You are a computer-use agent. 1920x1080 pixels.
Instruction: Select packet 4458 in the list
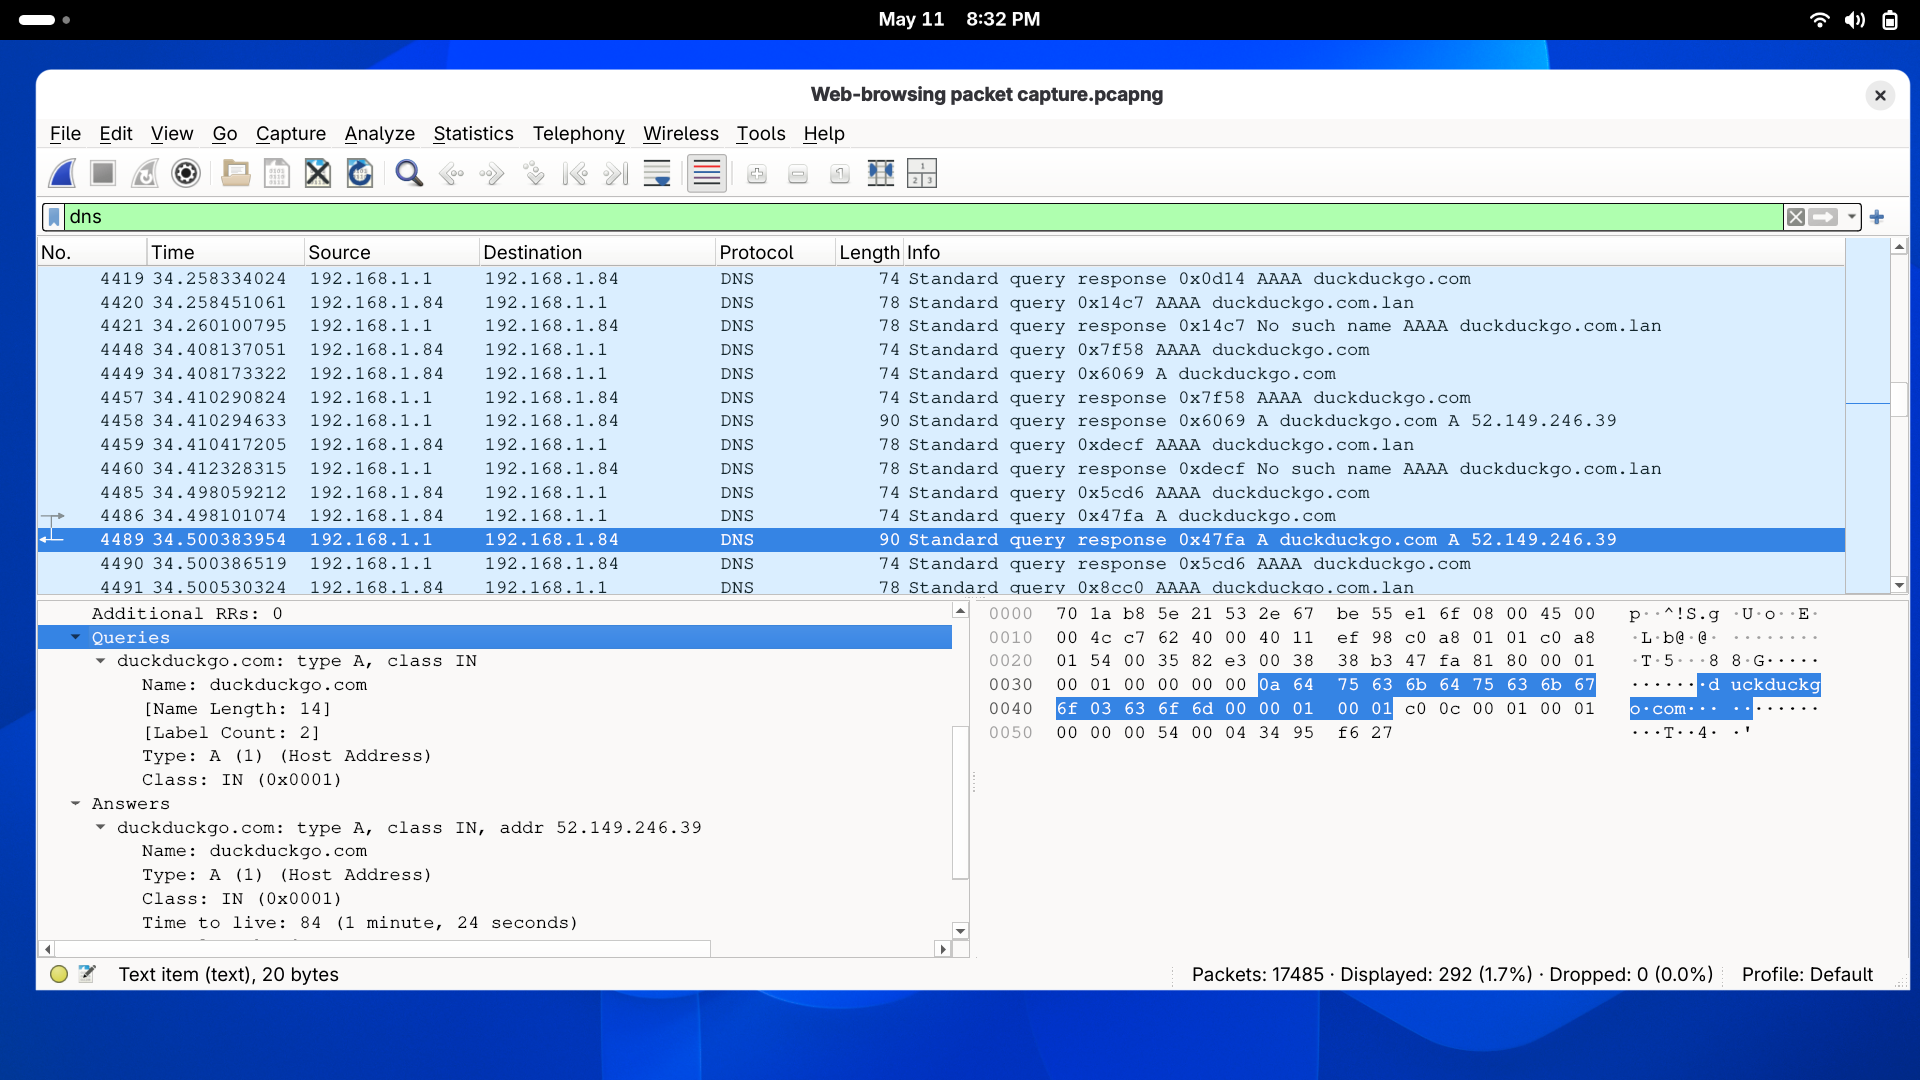click(941, 421)
